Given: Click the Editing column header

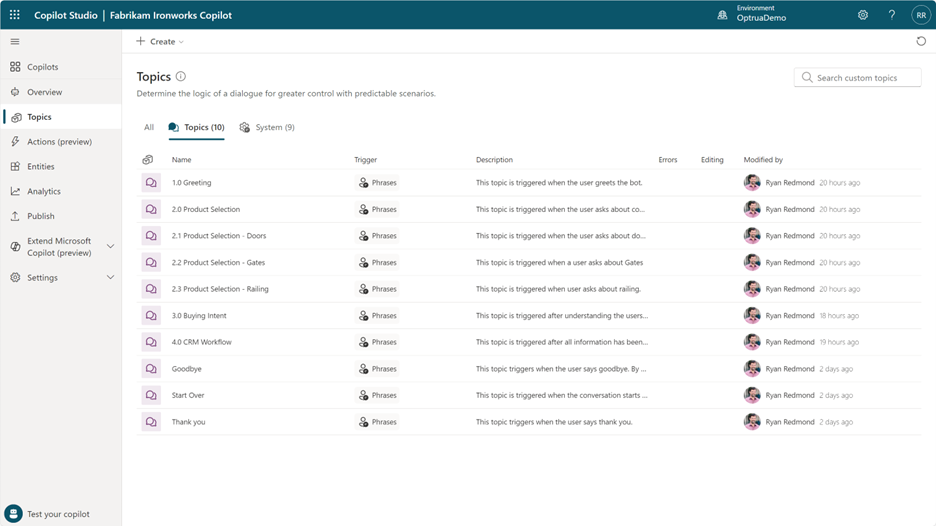Looking at the screenshot, I should [x=712, y=159].
